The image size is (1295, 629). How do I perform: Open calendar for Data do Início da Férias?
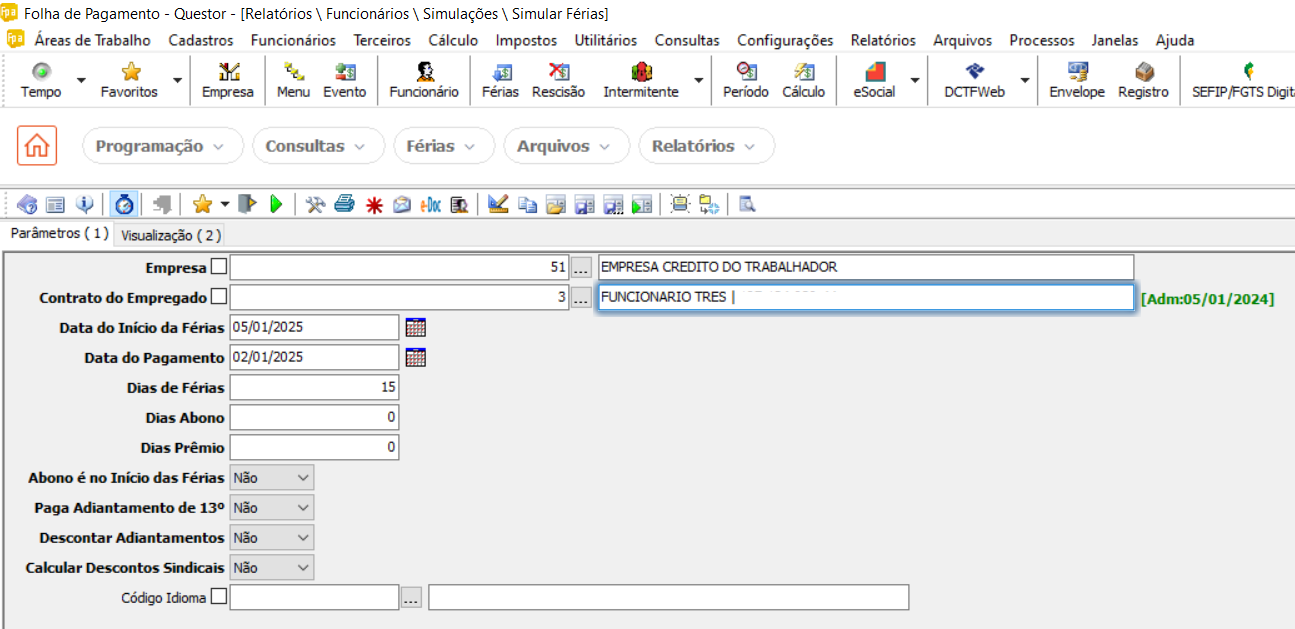[x=416, y=327]
